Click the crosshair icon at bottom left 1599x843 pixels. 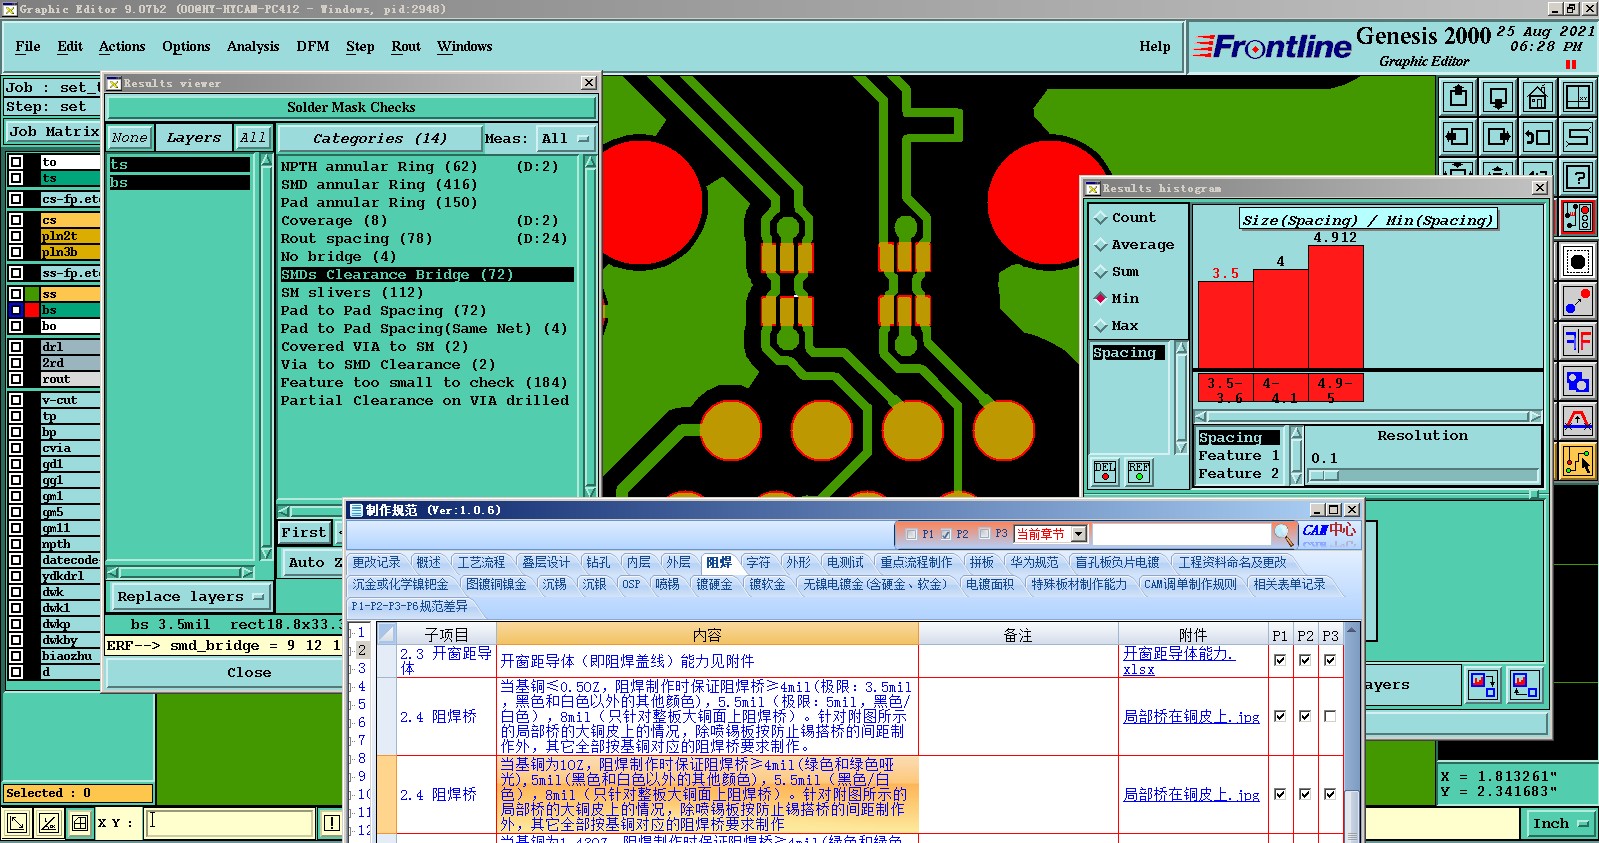coord(79,823)
